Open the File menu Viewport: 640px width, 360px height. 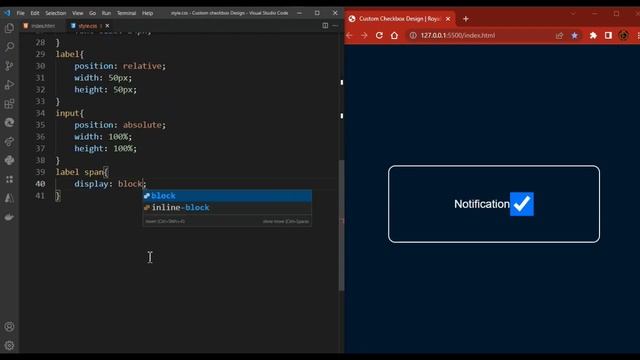pyautogui.click(x=20, y=13)
